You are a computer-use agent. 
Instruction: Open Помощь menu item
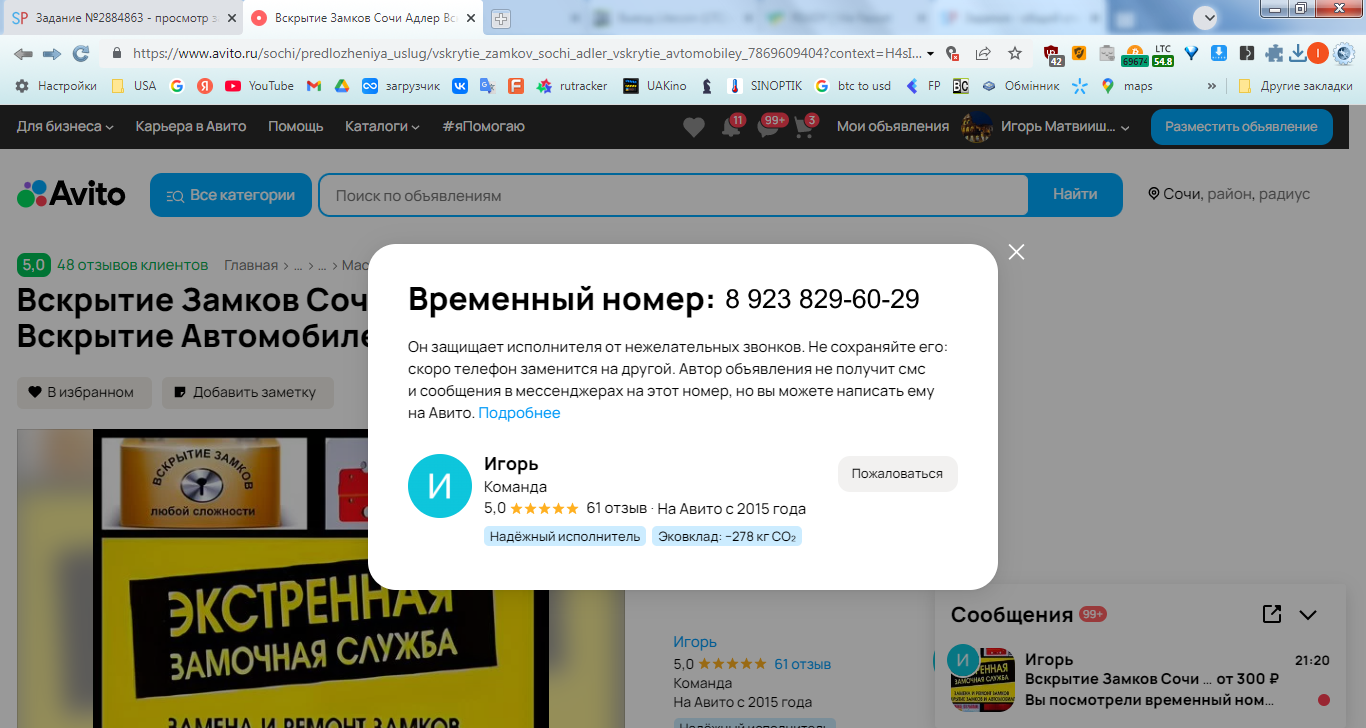(296, 126)
